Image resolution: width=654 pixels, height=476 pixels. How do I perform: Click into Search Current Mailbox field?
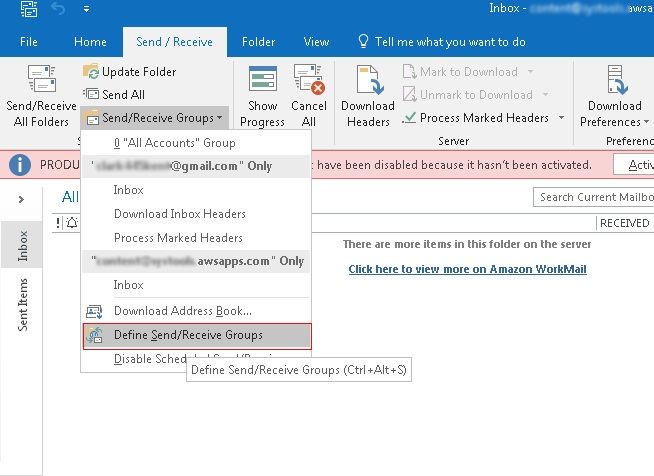coord(594,197)
